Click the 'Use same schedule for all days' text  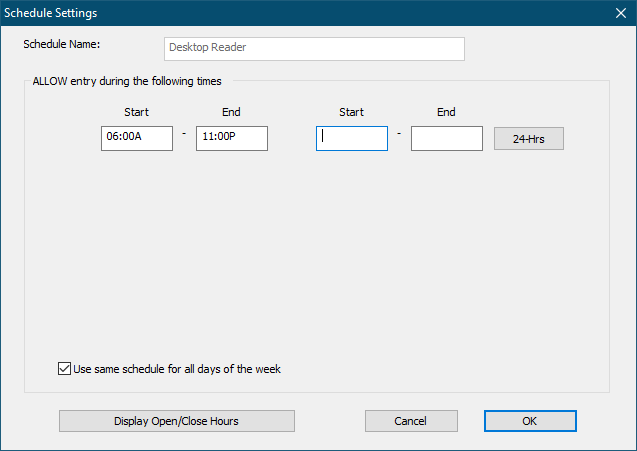pyautogui.click(x=177, y=369)
